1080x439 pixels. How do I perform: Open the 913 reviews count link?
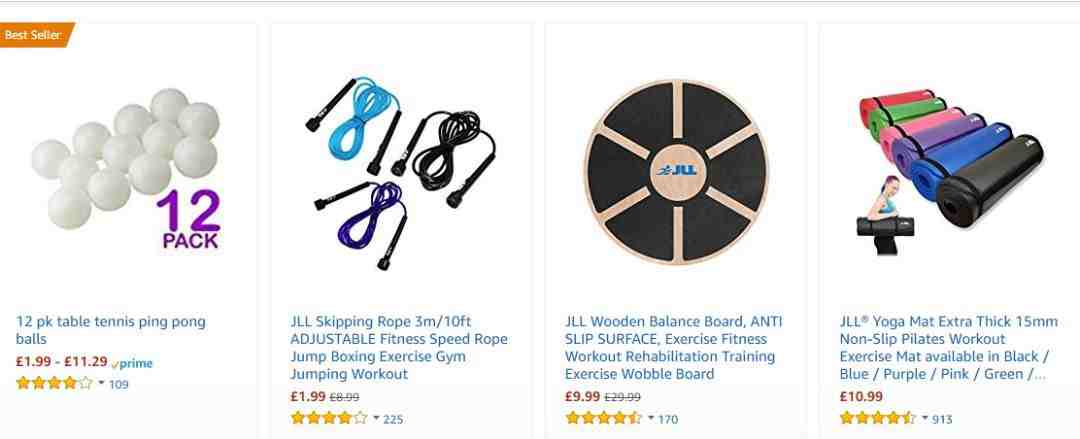coord(942,418)
